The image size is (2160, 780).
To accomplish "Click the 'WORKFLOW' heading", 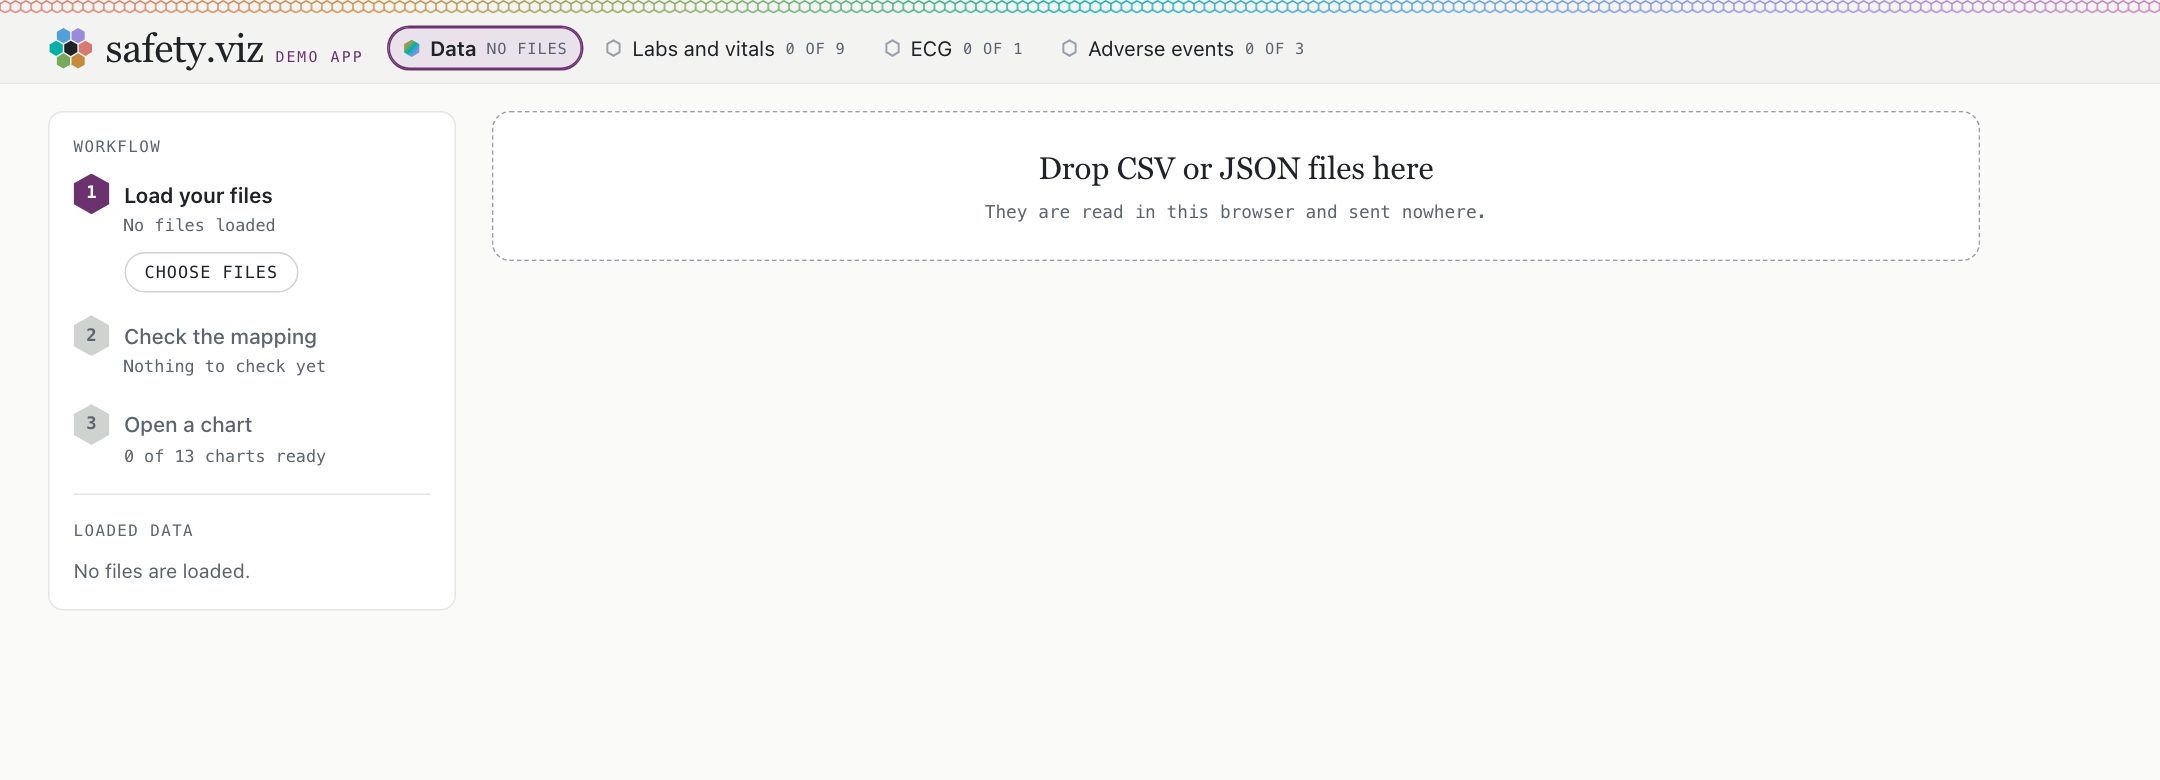I will (x=117, y=147).
